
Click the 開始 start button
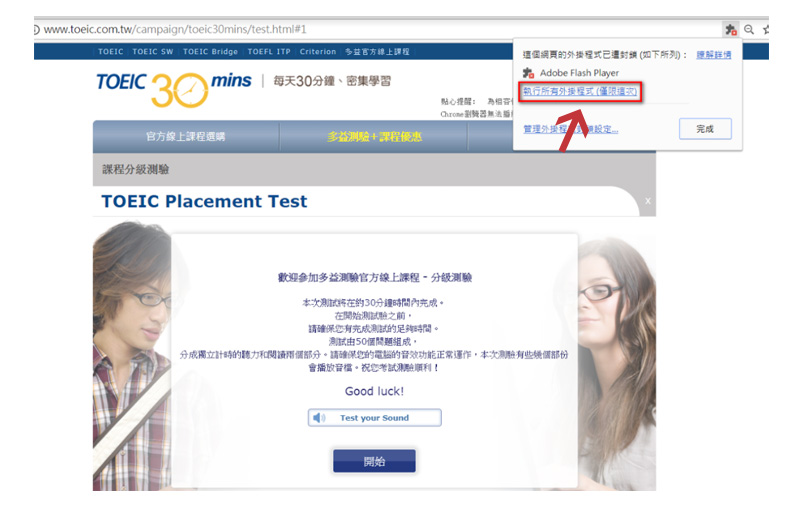pyautogui.click(x=374, y=461)
